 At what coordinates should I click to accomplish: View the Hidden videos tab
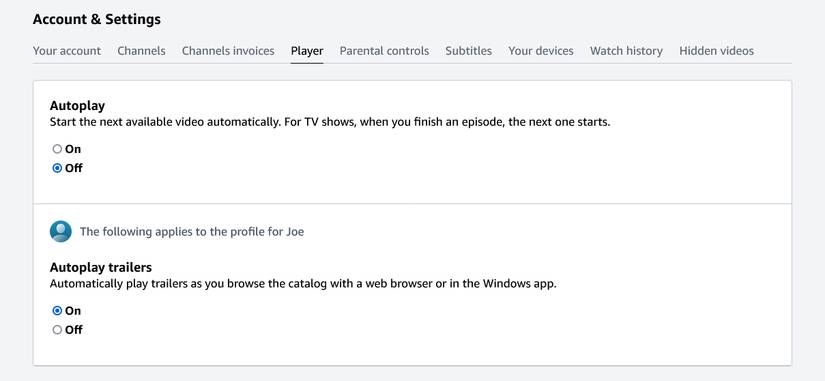pyautogui.click(x=716, y=51)
